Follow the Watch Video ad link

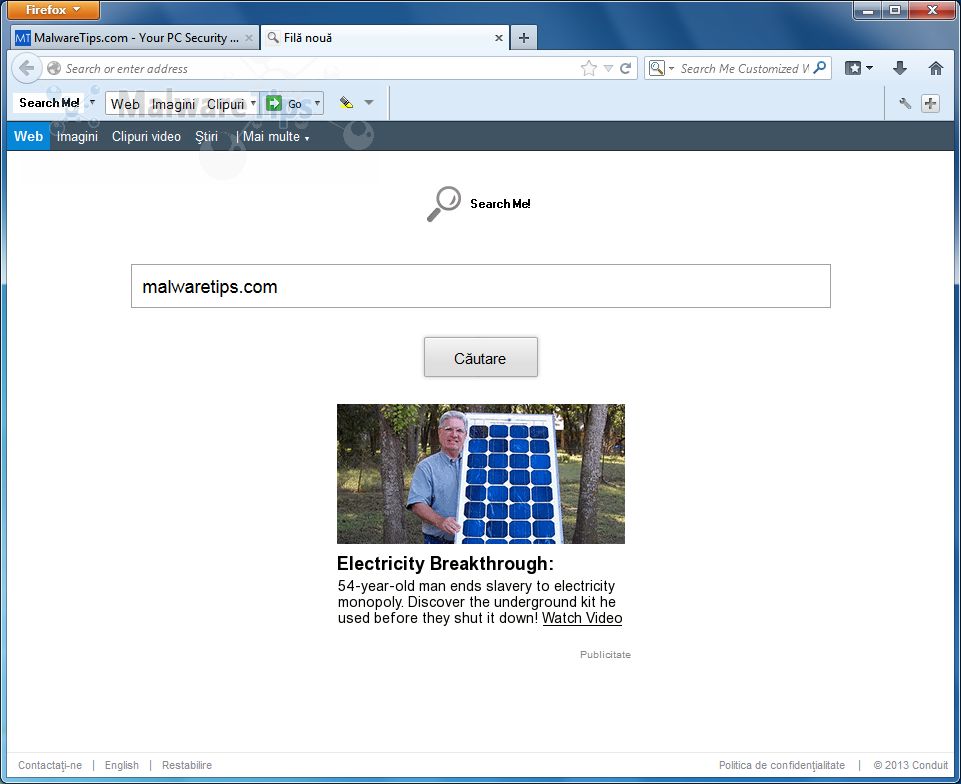click(x=582, y=618)
